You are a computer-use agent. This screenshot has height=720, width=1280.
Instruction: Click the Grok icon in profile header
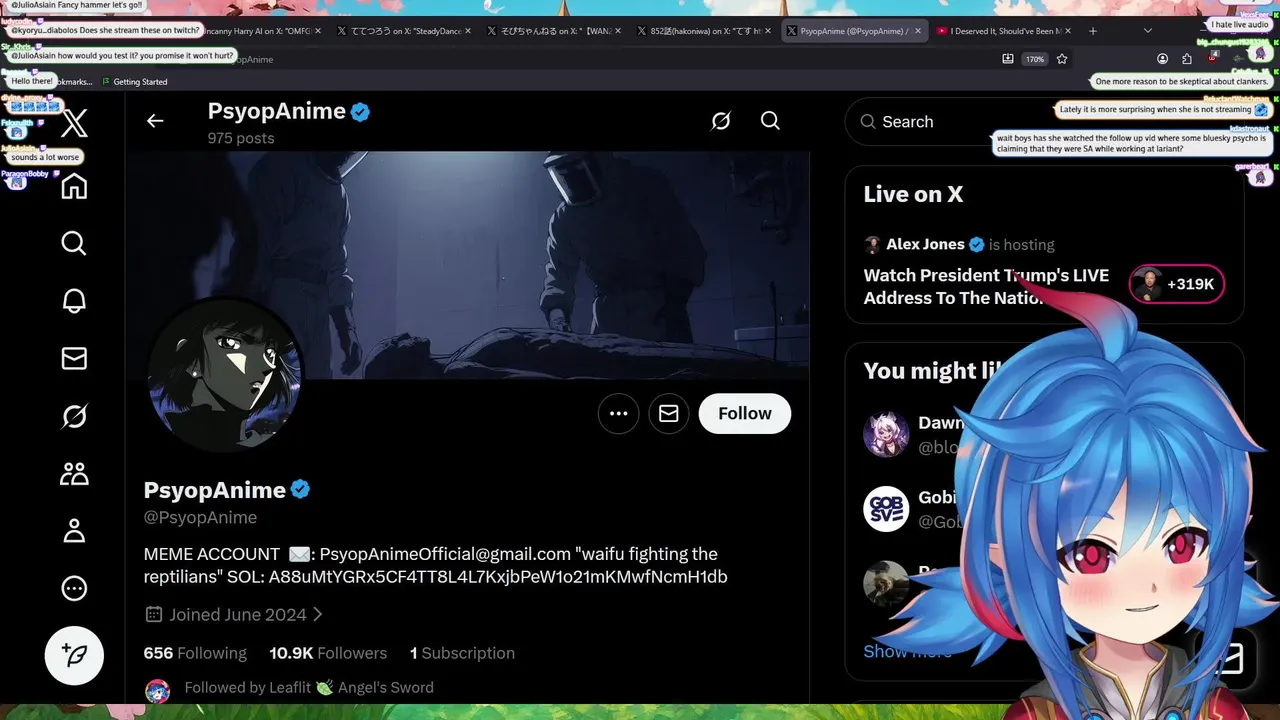click(x=720, y=121)
